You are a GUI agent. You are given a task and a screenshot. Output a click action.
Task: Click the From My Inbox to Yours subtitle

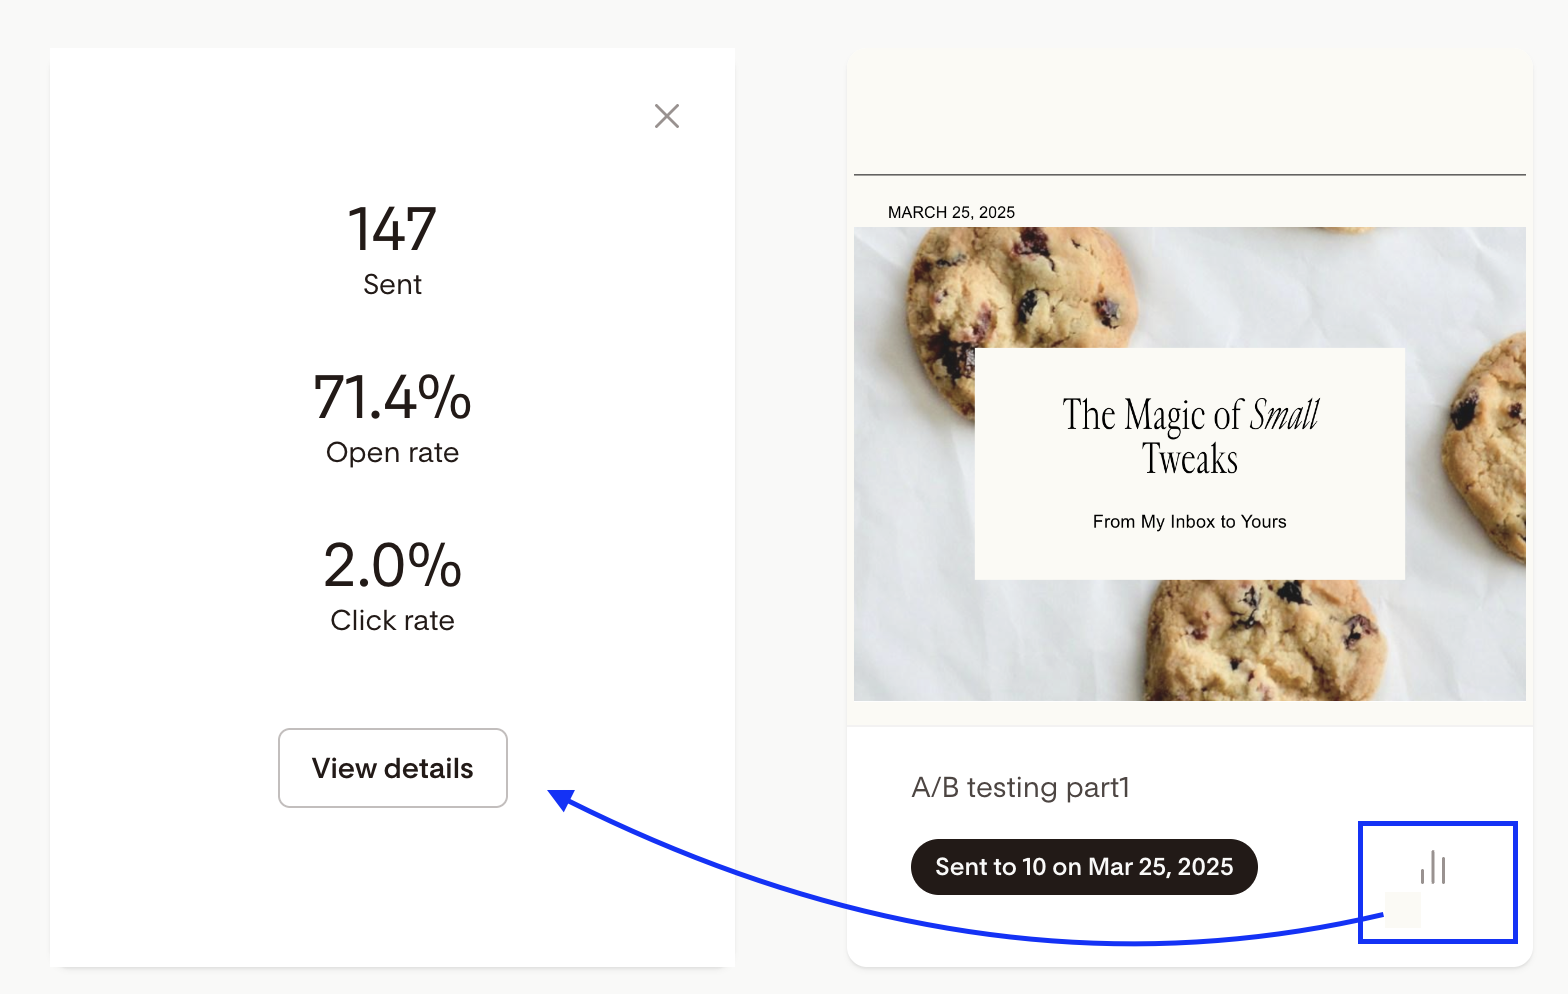tap(1189, 522)
